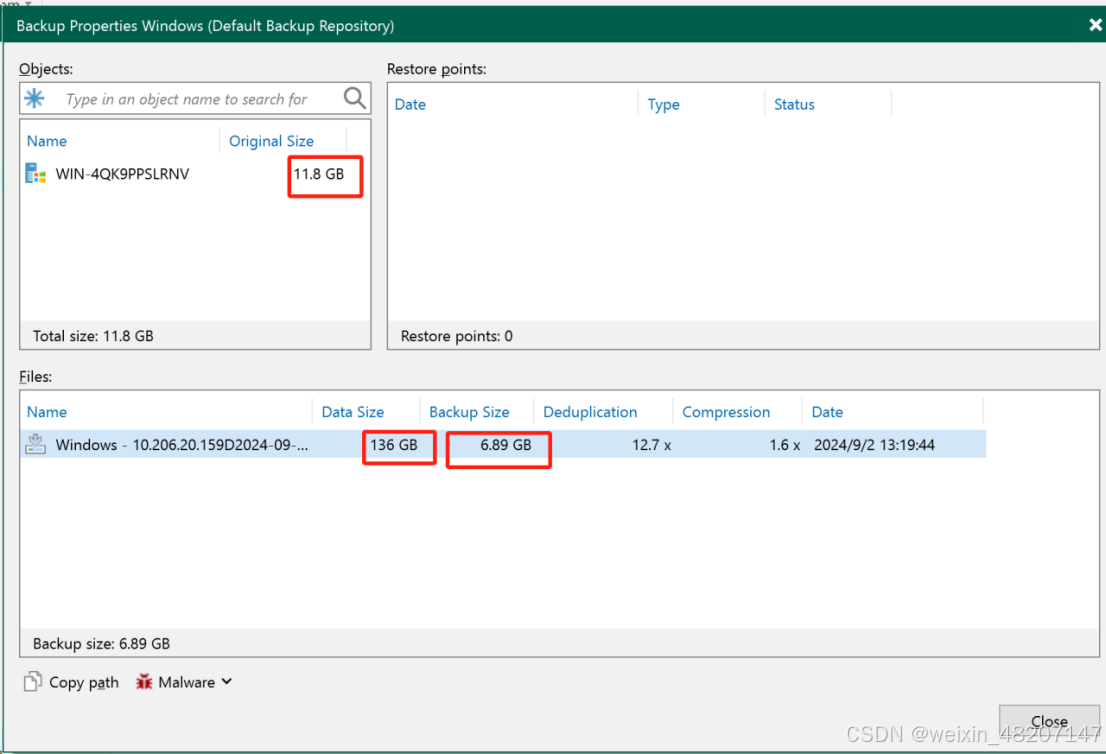Sort files by Deduplication column
1106x754 pixels.
[x=590, y=412]
